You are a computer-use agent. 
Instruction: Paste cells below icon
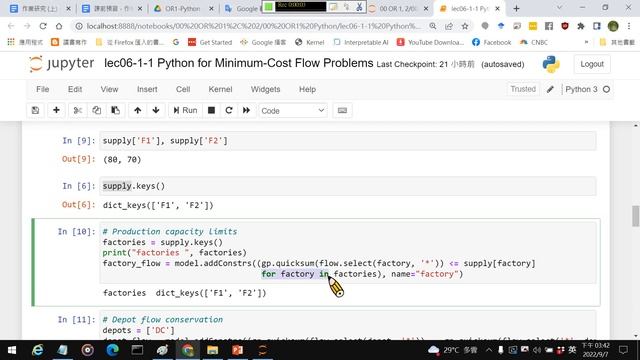tap(116, 110)
